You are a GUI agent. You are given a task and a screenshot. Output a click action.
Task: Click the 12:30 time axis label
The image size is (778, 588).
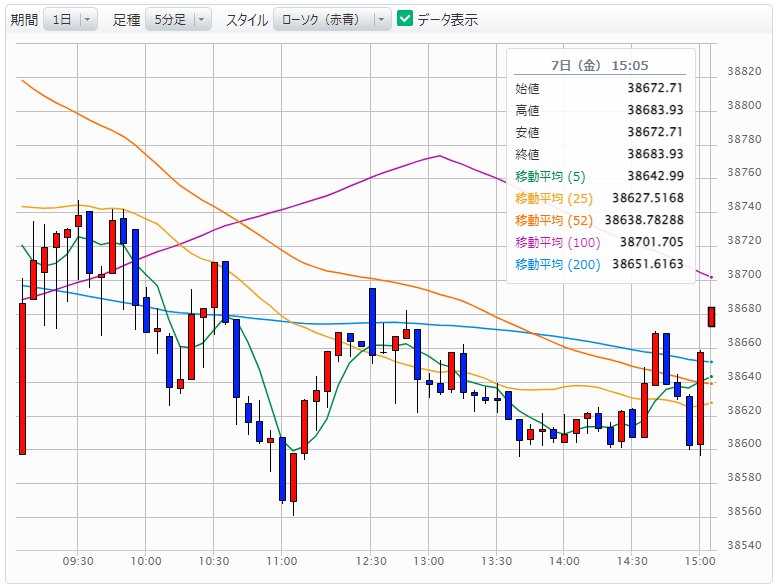point(372,561)
